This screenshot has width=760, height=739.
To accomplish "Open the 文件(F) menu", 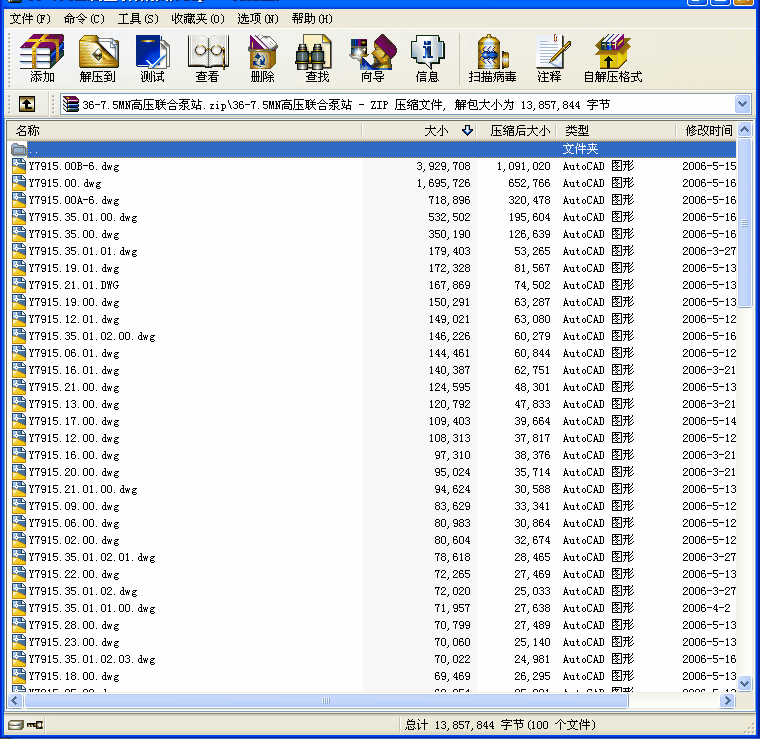I will coord(29,18).
